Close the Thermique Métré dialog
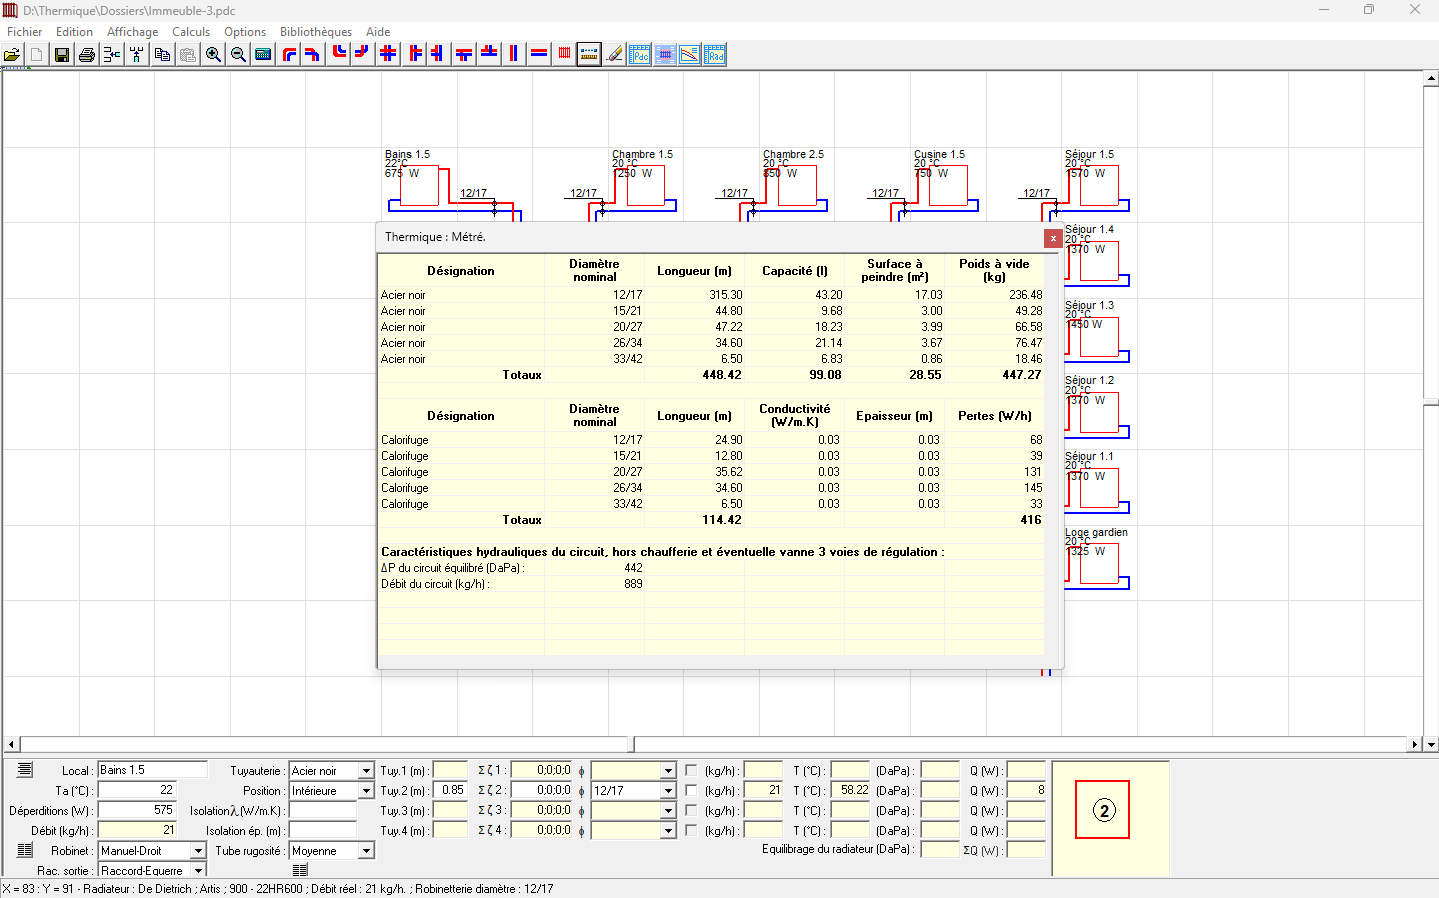 click(1052, 238)
